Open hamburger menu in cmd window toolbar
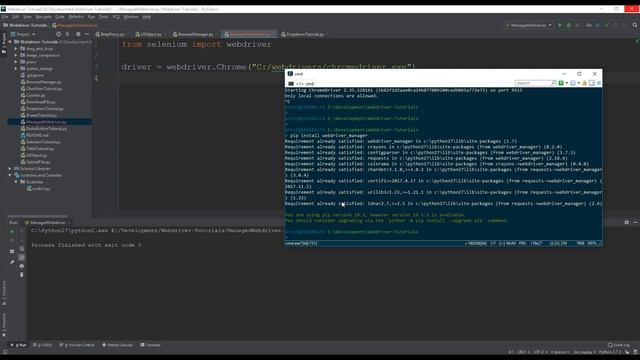 point(599,83)
